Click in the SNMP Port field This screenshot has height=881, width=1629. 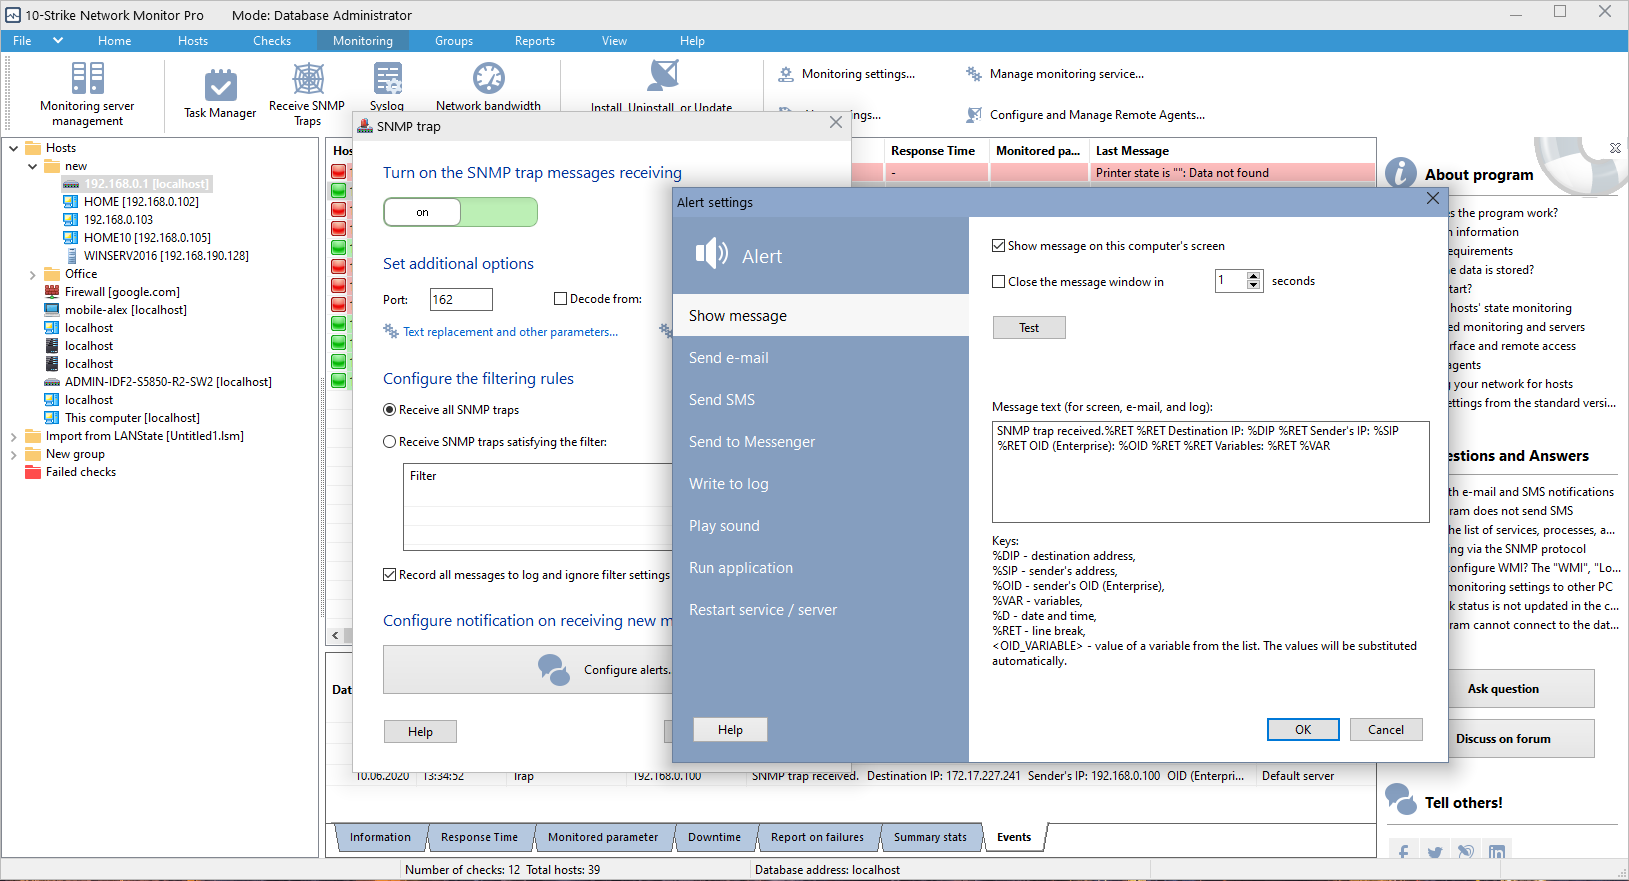pyautogui.click(x=461, y=299)
